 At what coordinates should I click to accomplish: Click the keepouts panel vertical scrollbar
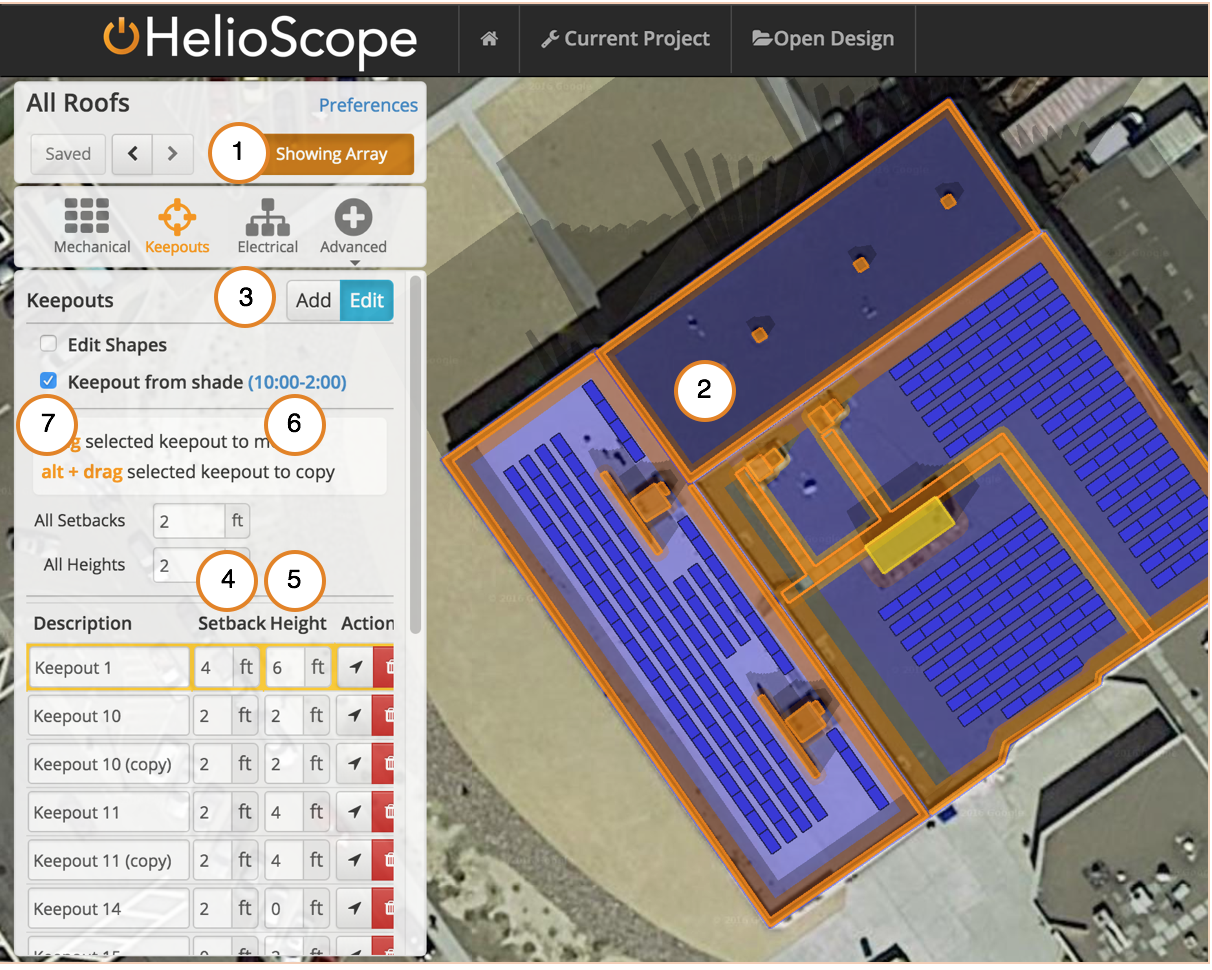[415, 455]
